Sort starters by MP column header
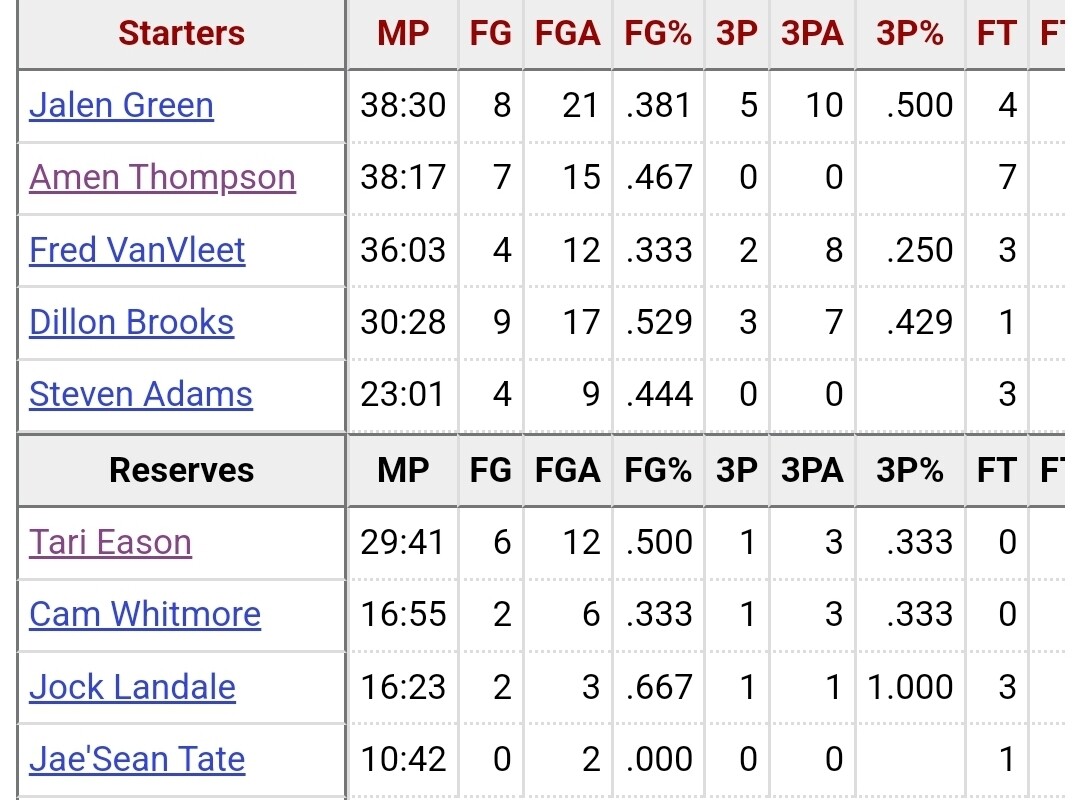 [403, 33]
